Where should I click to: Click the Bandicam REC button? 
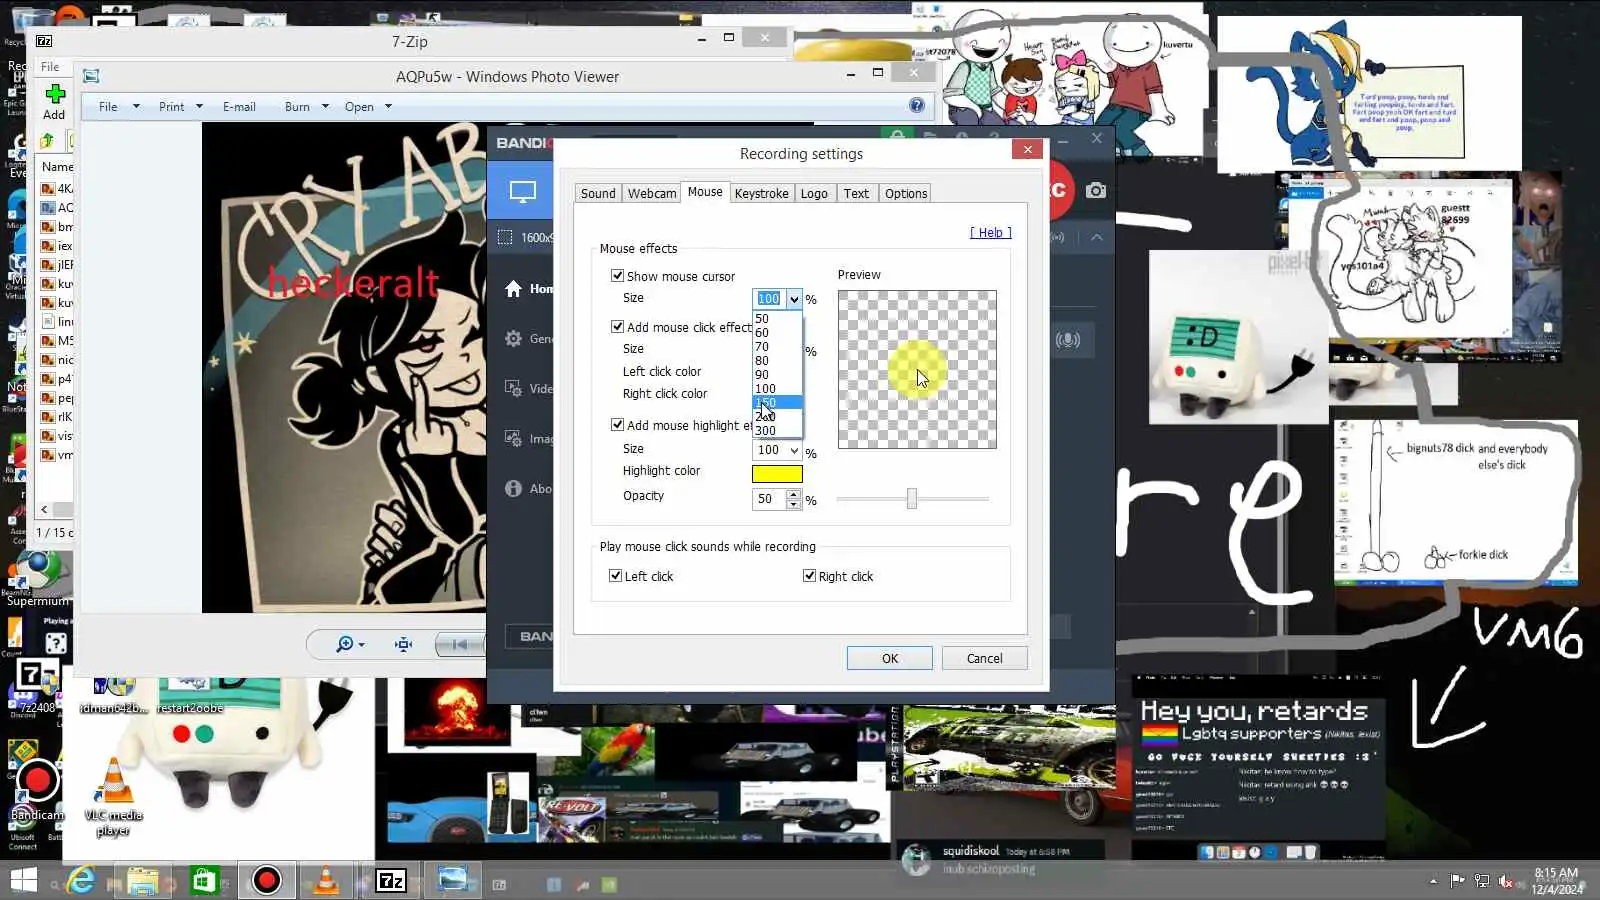tap(1059, 190)
